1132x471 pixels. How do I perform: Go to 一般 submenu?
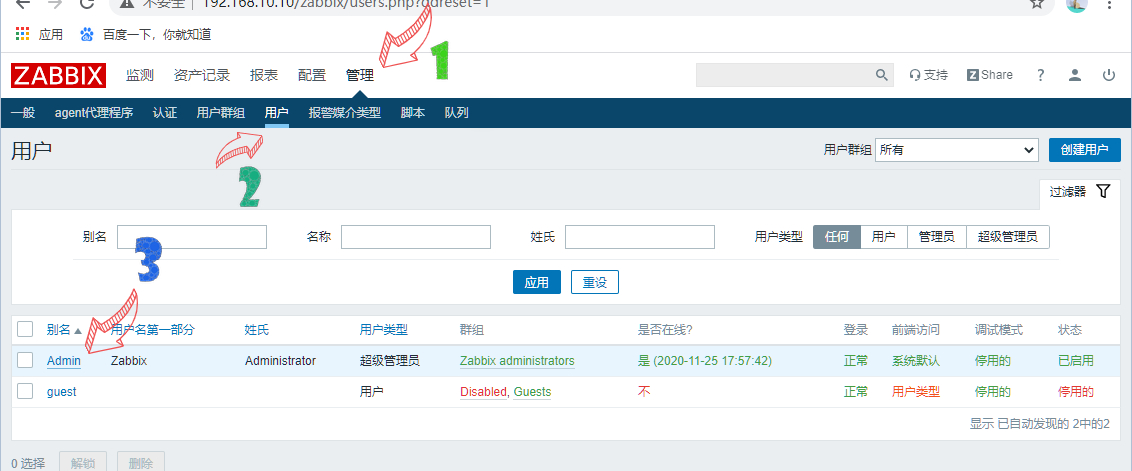pos(23,113)
